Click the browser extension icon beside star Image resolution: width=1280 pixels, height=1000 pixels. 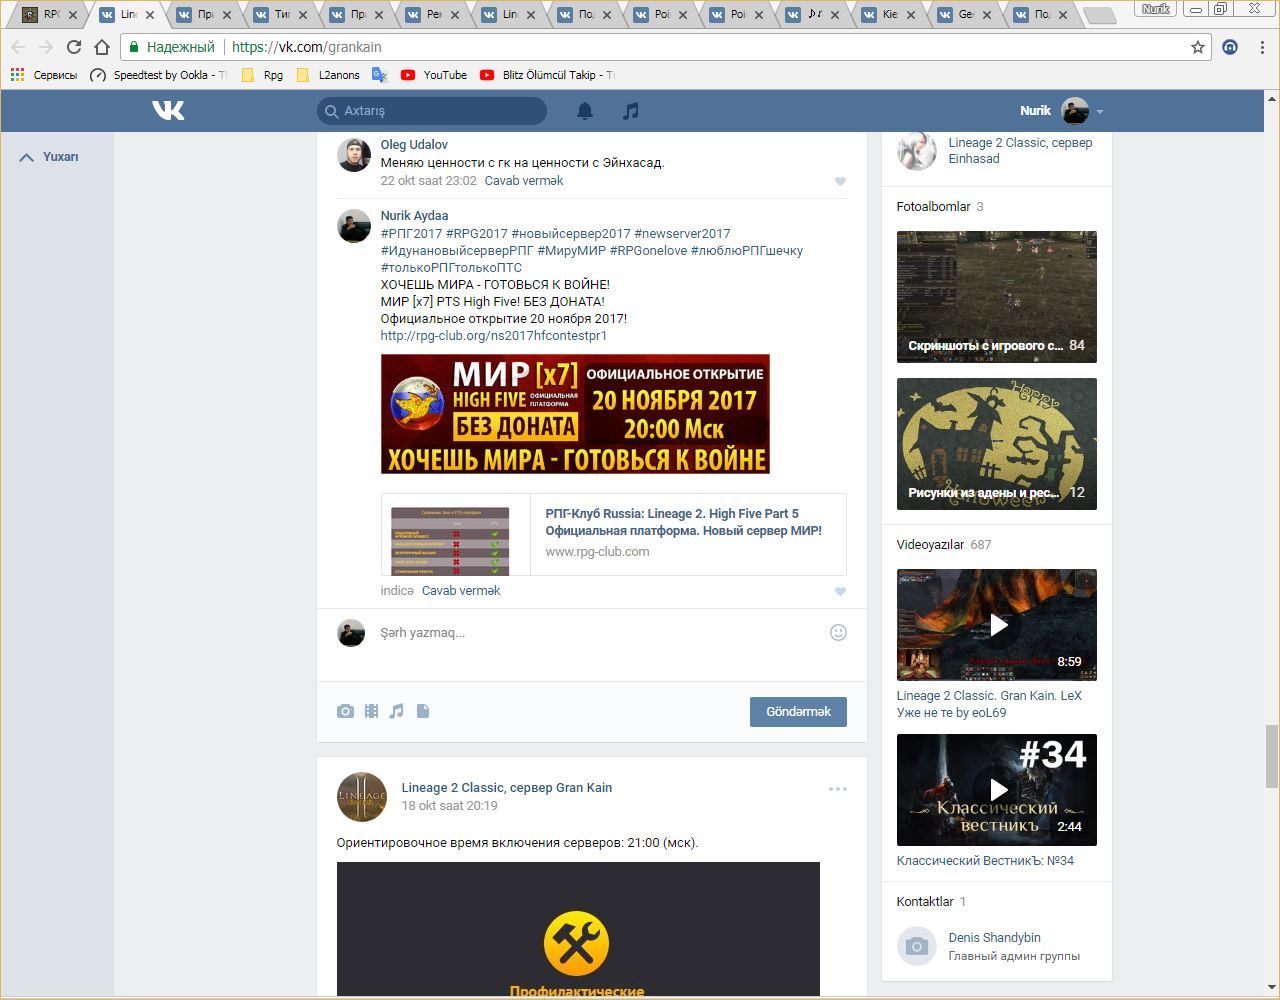[1231, 47]
